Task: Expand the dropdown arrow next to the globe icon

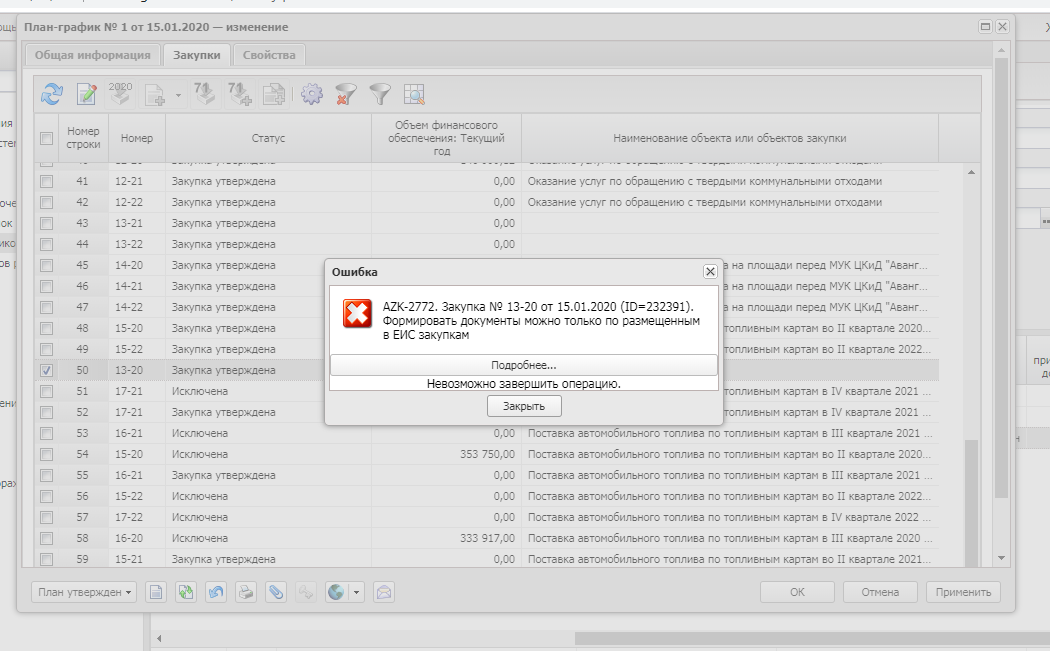Action: pyautogui.click(x=356, y=592)
